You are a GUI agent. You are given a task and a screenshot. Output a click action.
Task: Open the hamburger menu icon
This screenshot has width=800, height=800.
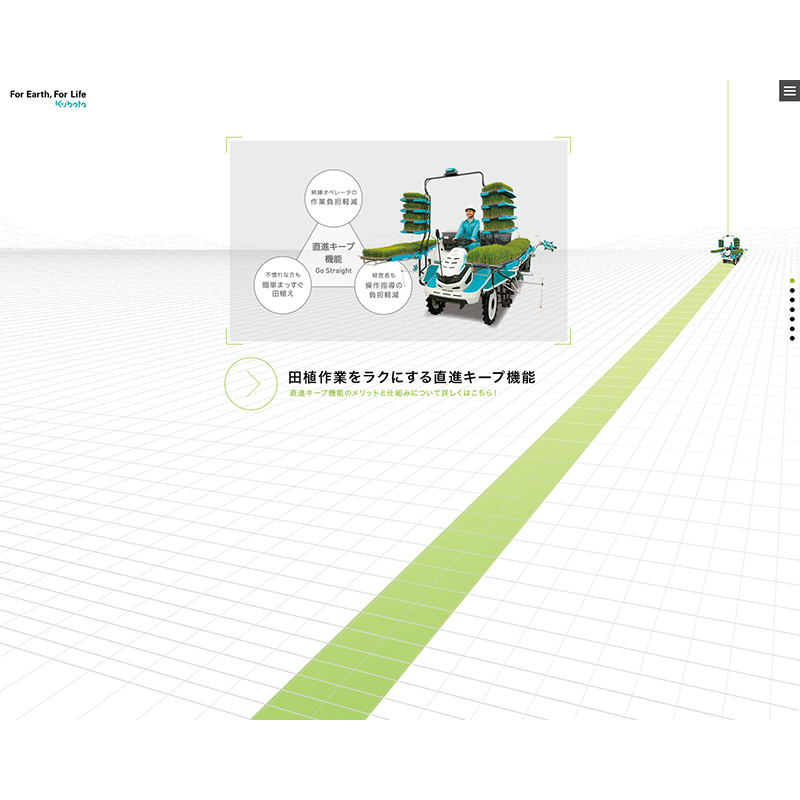pos(789,91)
